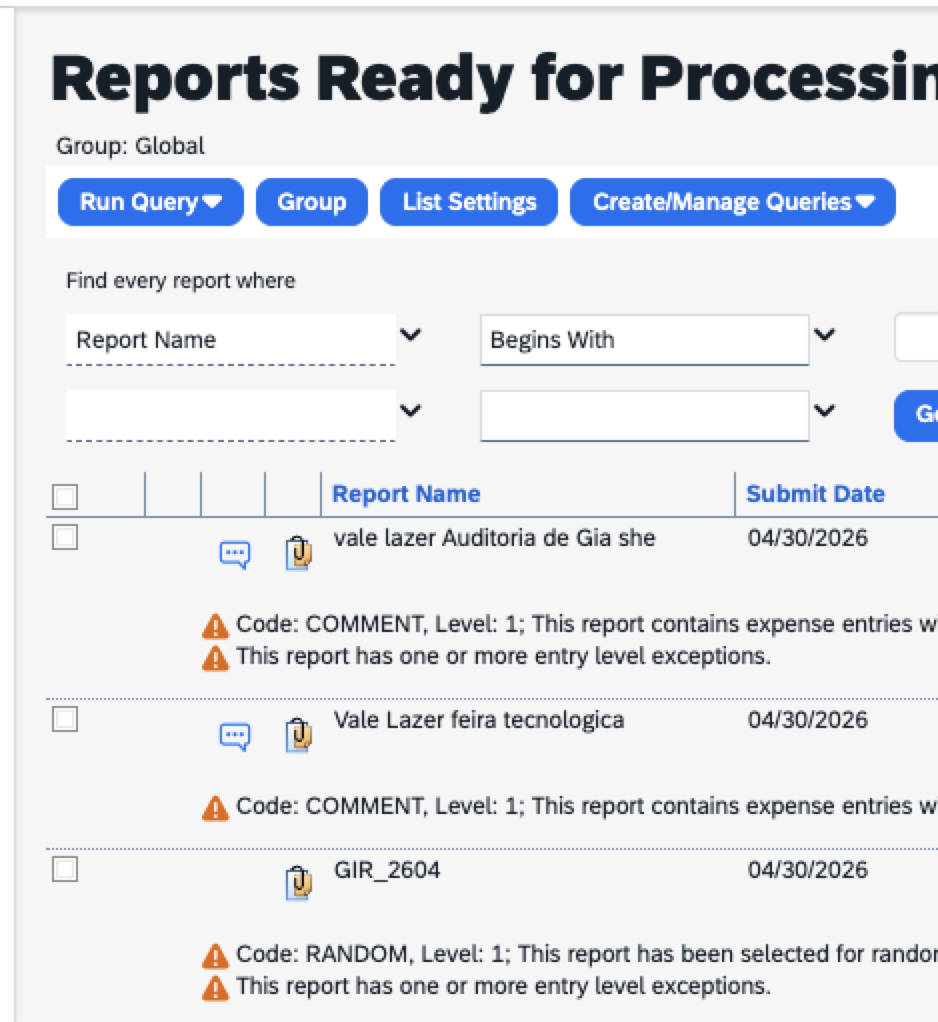The height and width of the screenshot is (1022, 938).
Task: Click Code: RANDOM exception message text
Action: 587,954
